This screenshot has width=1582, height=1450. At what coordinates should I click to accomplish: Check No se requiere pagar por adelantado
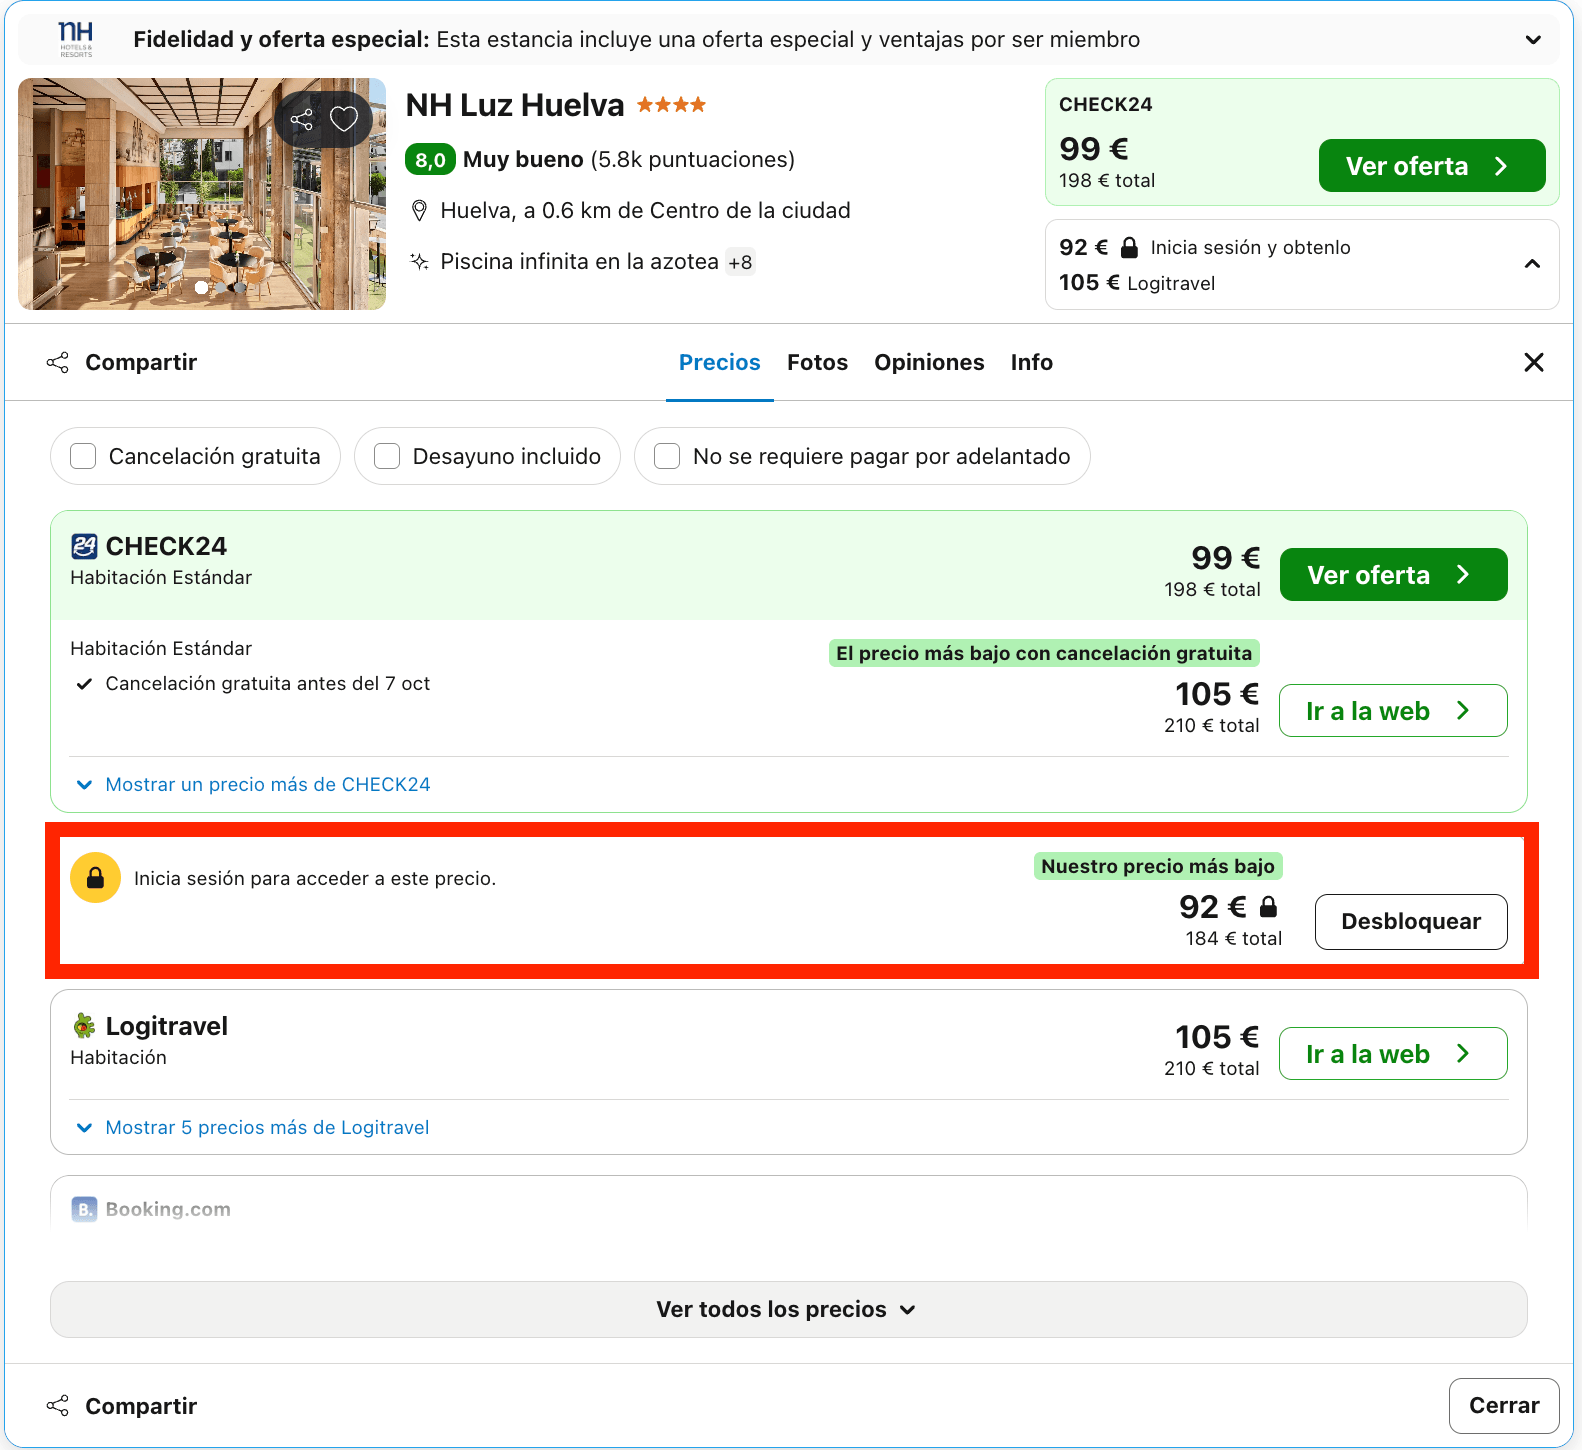[x=667, y=456]
